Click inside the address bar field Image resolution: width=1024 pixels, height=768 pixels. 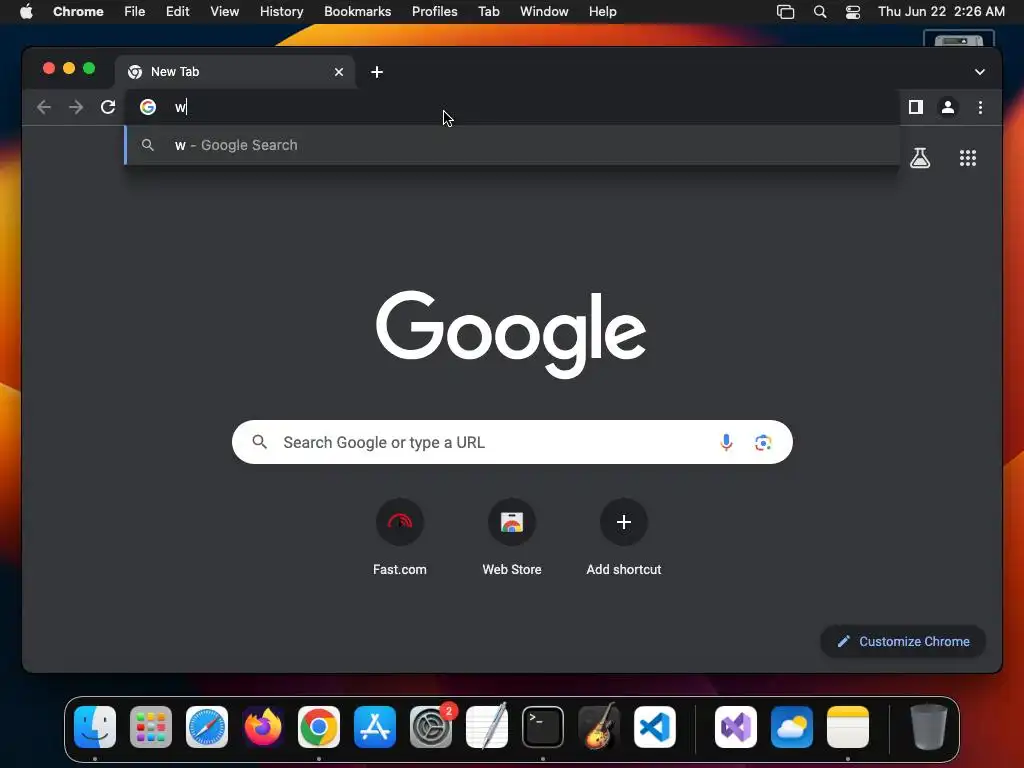point(512,107)
